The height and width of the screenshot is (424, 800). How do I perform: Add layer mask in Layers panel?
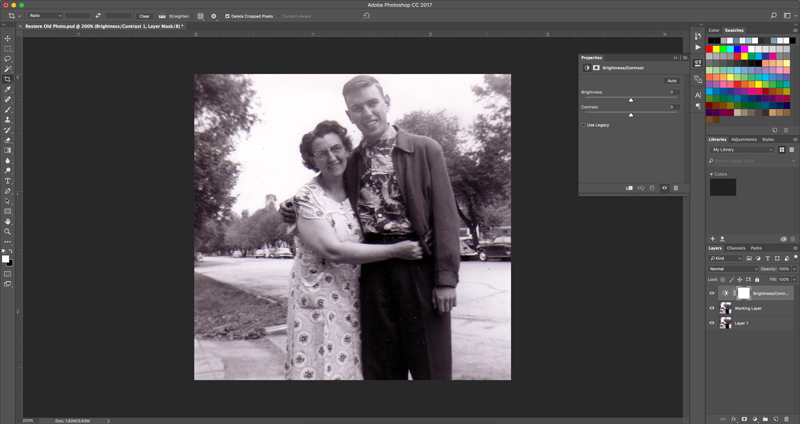point(744,419)
